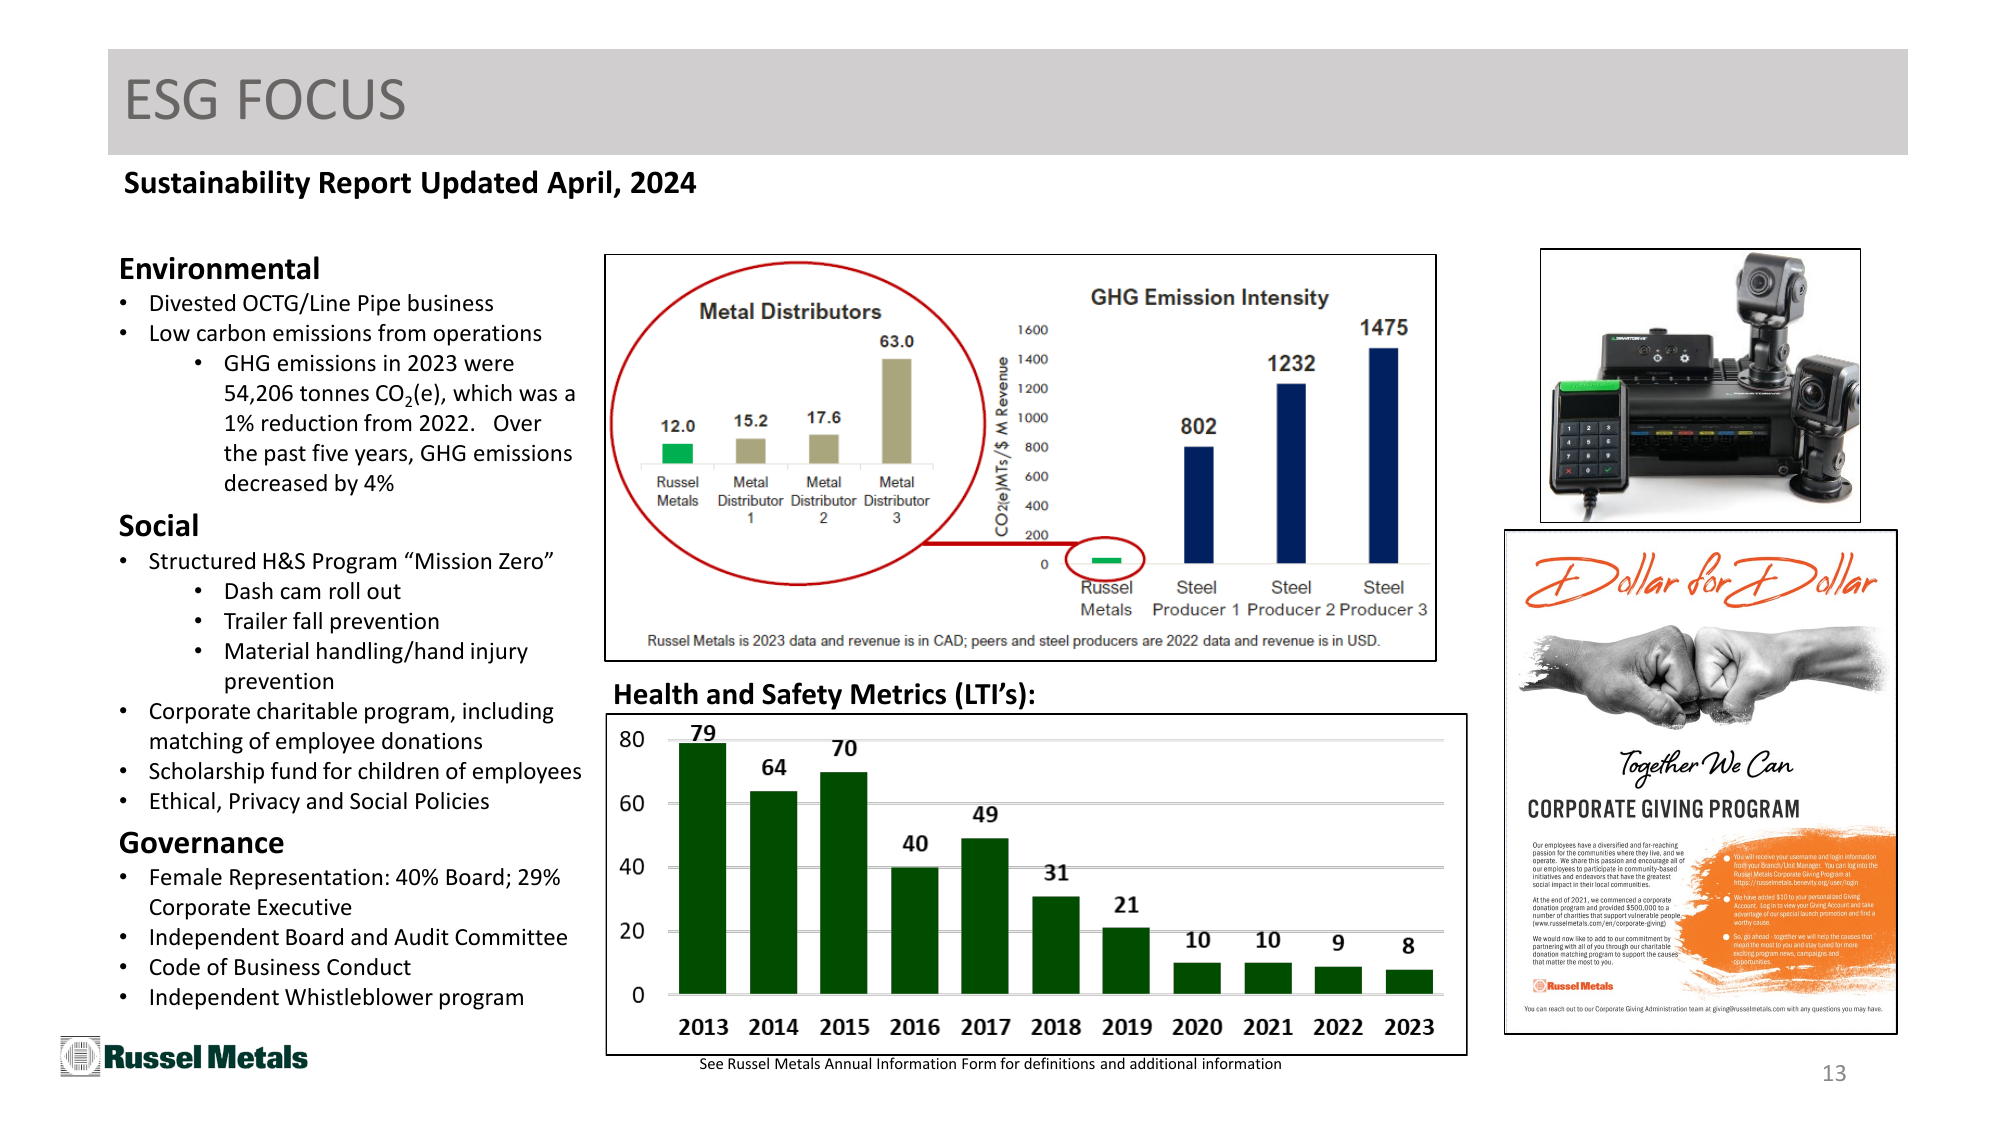Click the Steel Producer 2 bar, 1232

(x=1291, y=474)
